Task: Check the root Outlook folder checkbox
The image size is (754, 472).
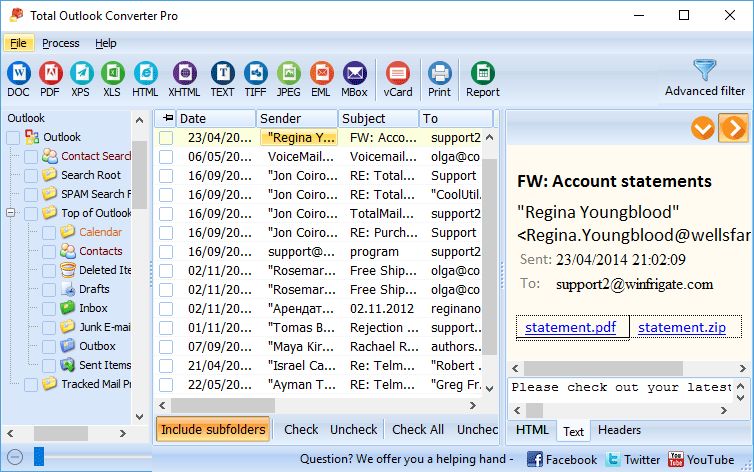Action: pos(13,137)
